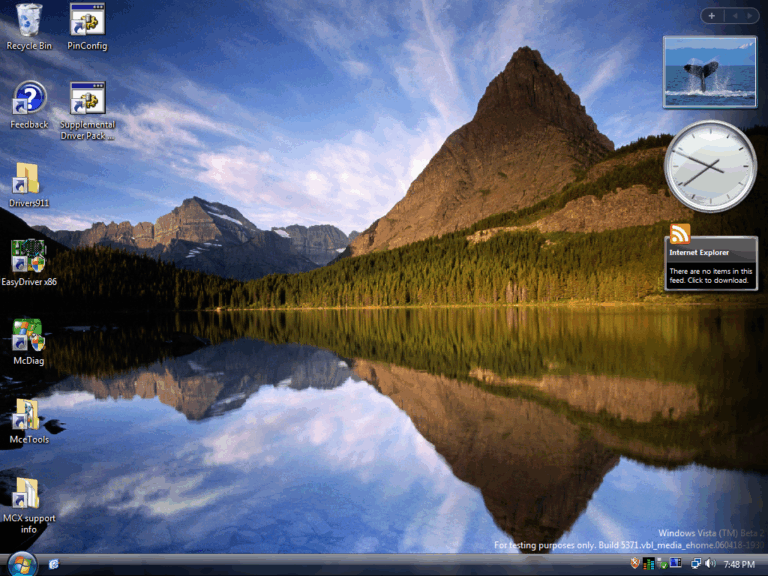
Task: Click the Windows Start orb
Action: [20, 564]
